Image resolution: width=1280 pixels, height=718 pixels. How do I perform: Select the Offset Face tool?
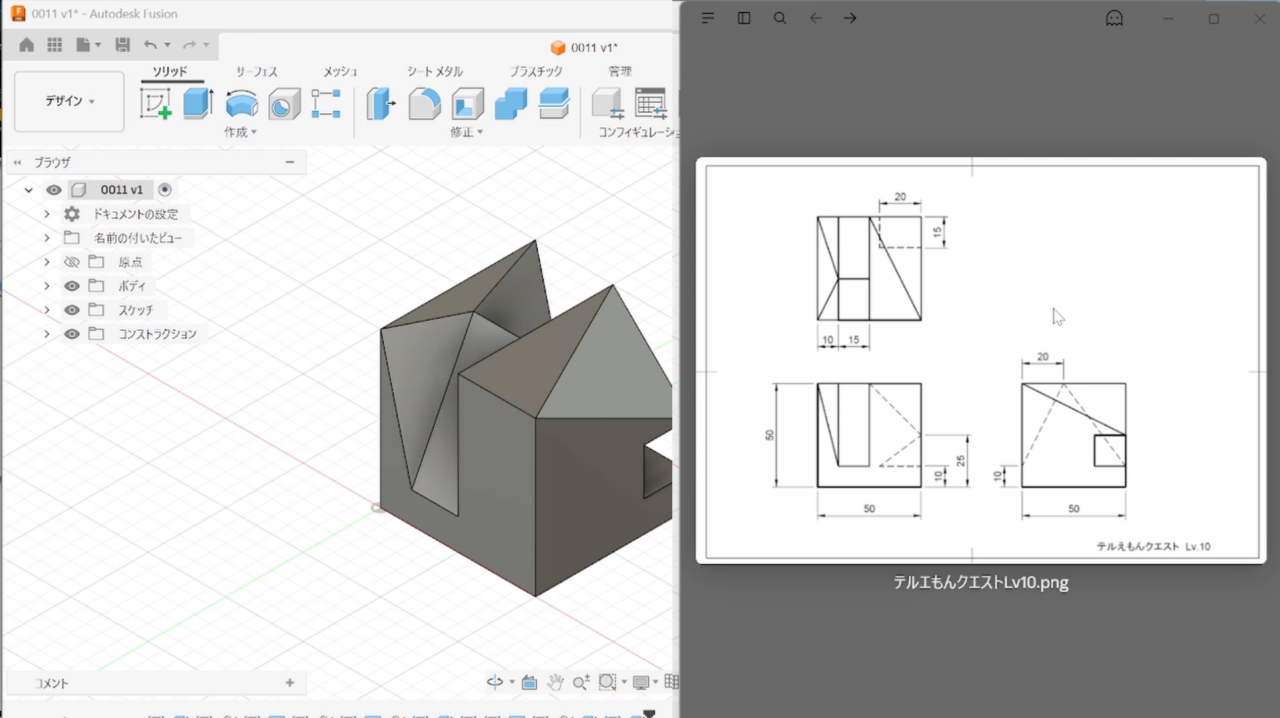point(554,103)
